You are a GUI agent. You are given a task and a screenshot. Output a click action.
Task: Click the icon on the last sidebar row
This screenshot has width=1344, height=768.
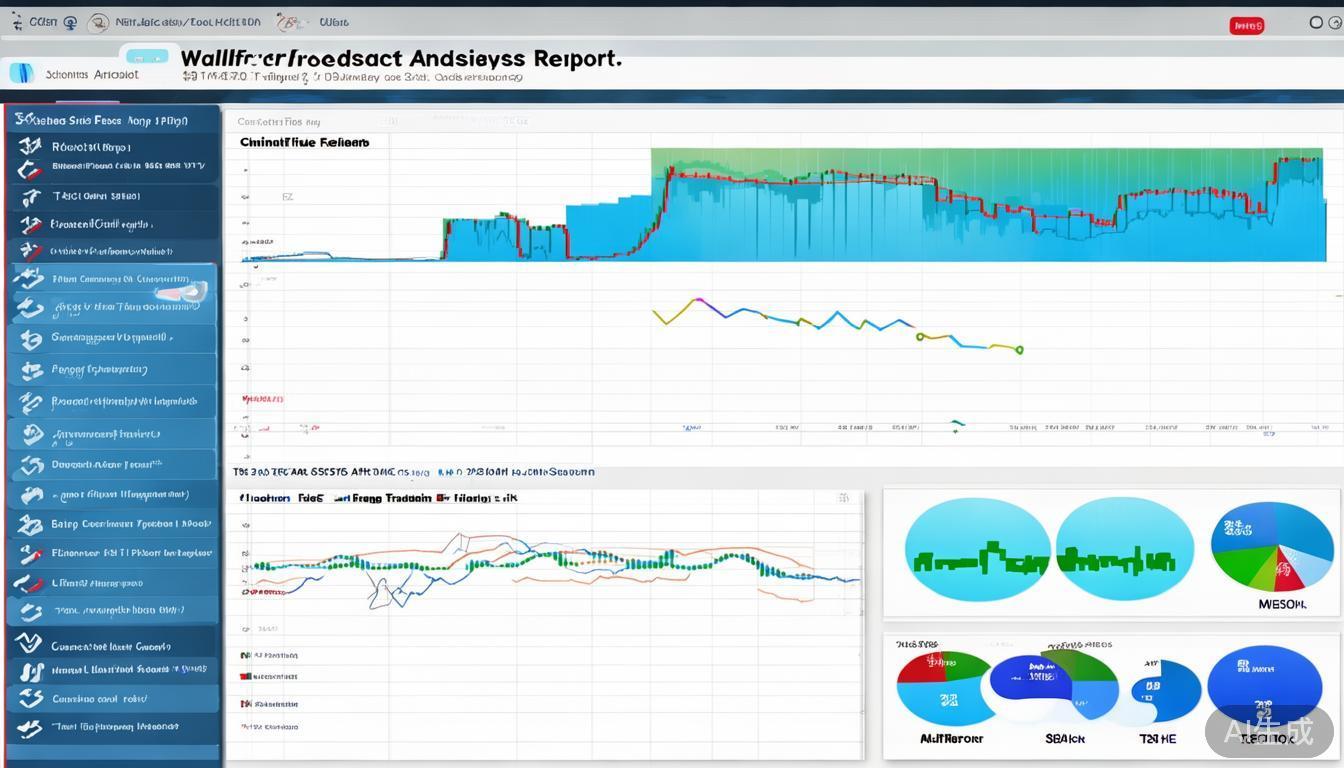tap(30, 728)
